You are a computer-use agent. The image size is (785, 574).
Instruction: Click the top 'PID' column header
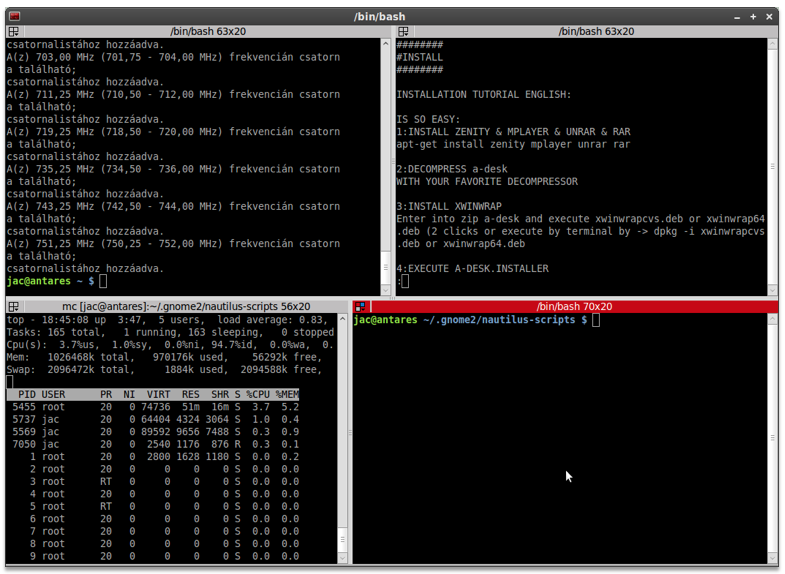coord(27,394)
